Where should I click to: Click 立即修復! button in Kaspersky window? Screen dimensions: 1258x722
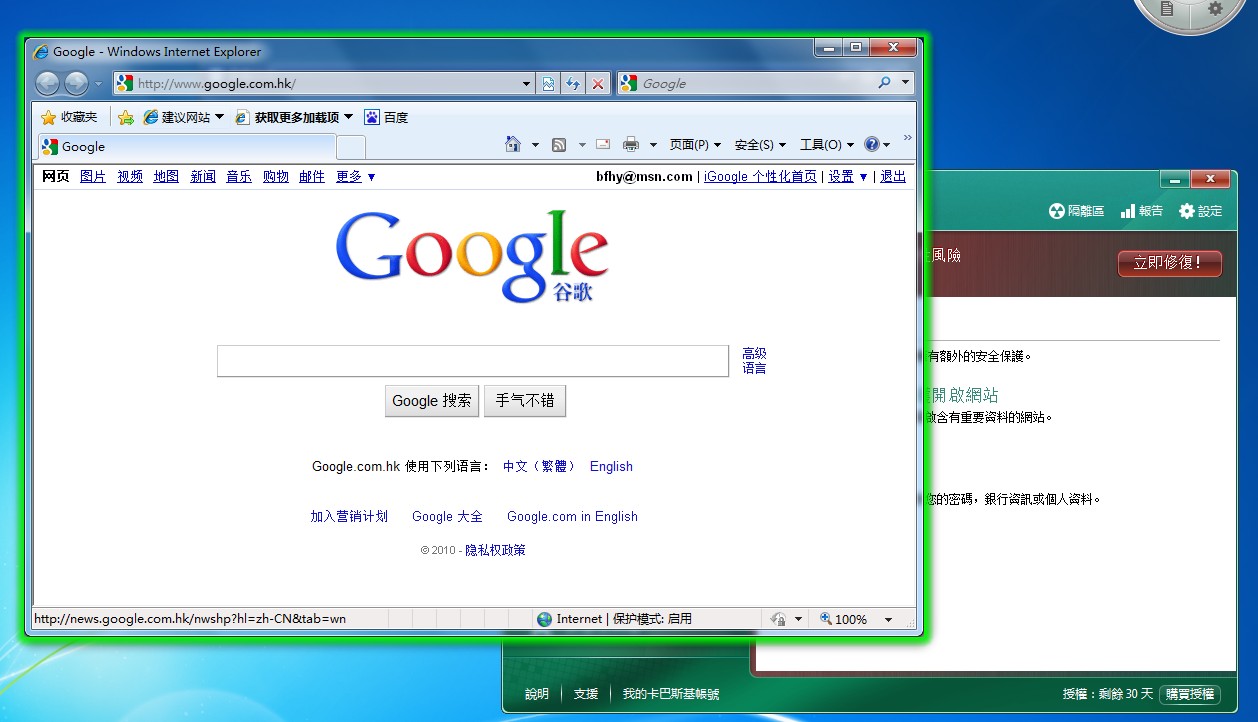1169,264
